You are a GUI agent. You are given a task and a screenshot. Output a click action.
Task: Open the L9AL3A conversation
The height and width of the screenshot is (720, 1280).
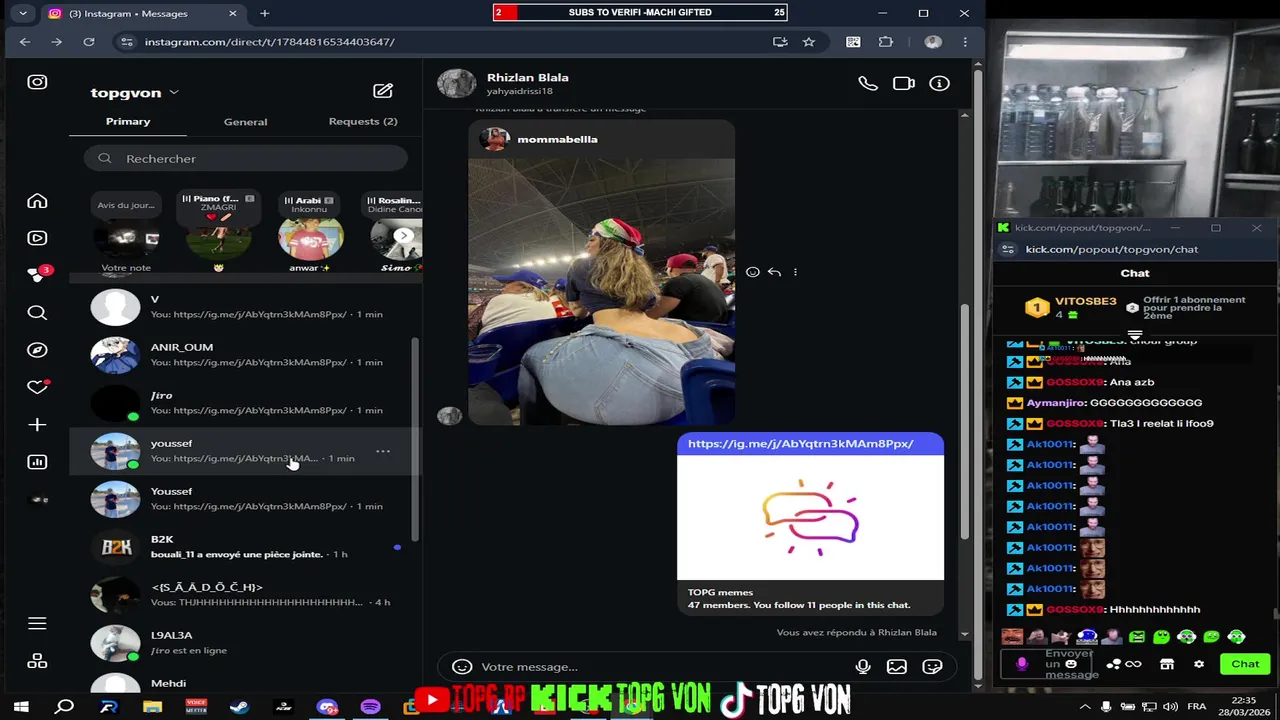pyautogui.click(x=243, y=643)
